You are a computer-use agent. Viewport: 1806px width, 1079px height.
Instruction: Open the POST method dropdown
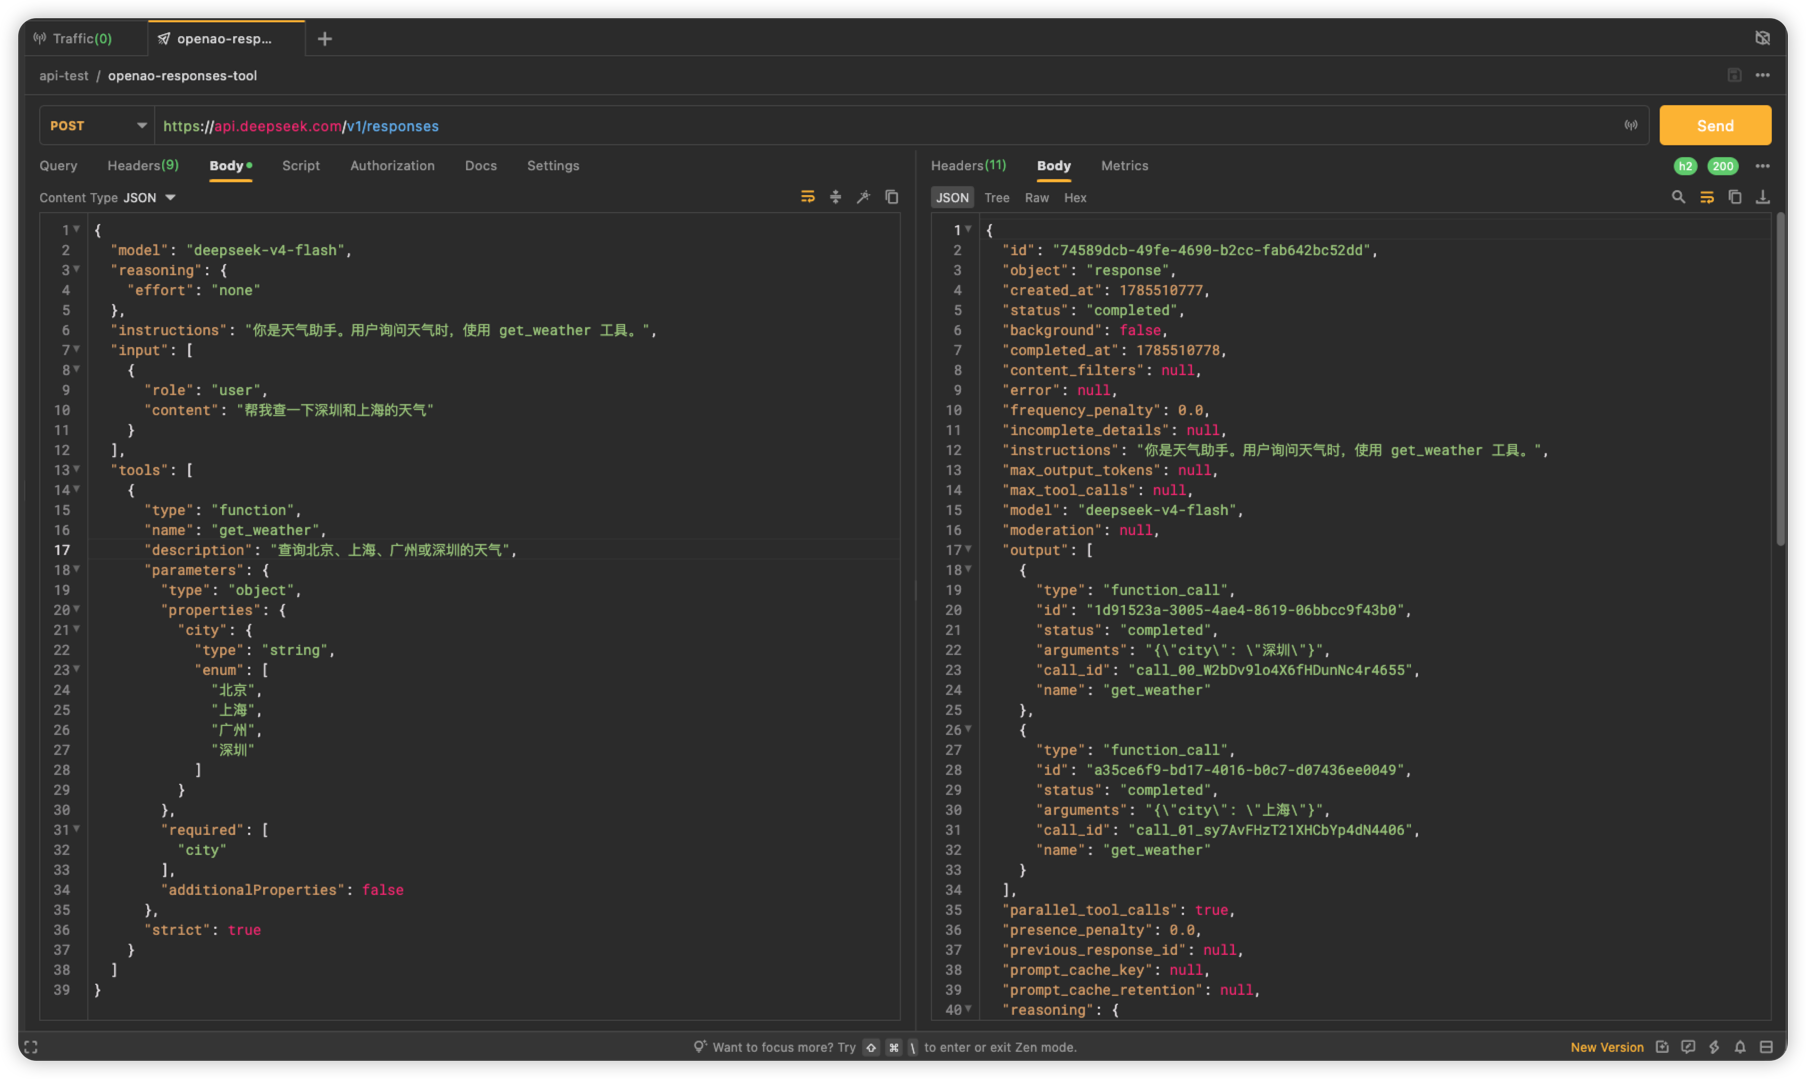click(x=97, y=125)
